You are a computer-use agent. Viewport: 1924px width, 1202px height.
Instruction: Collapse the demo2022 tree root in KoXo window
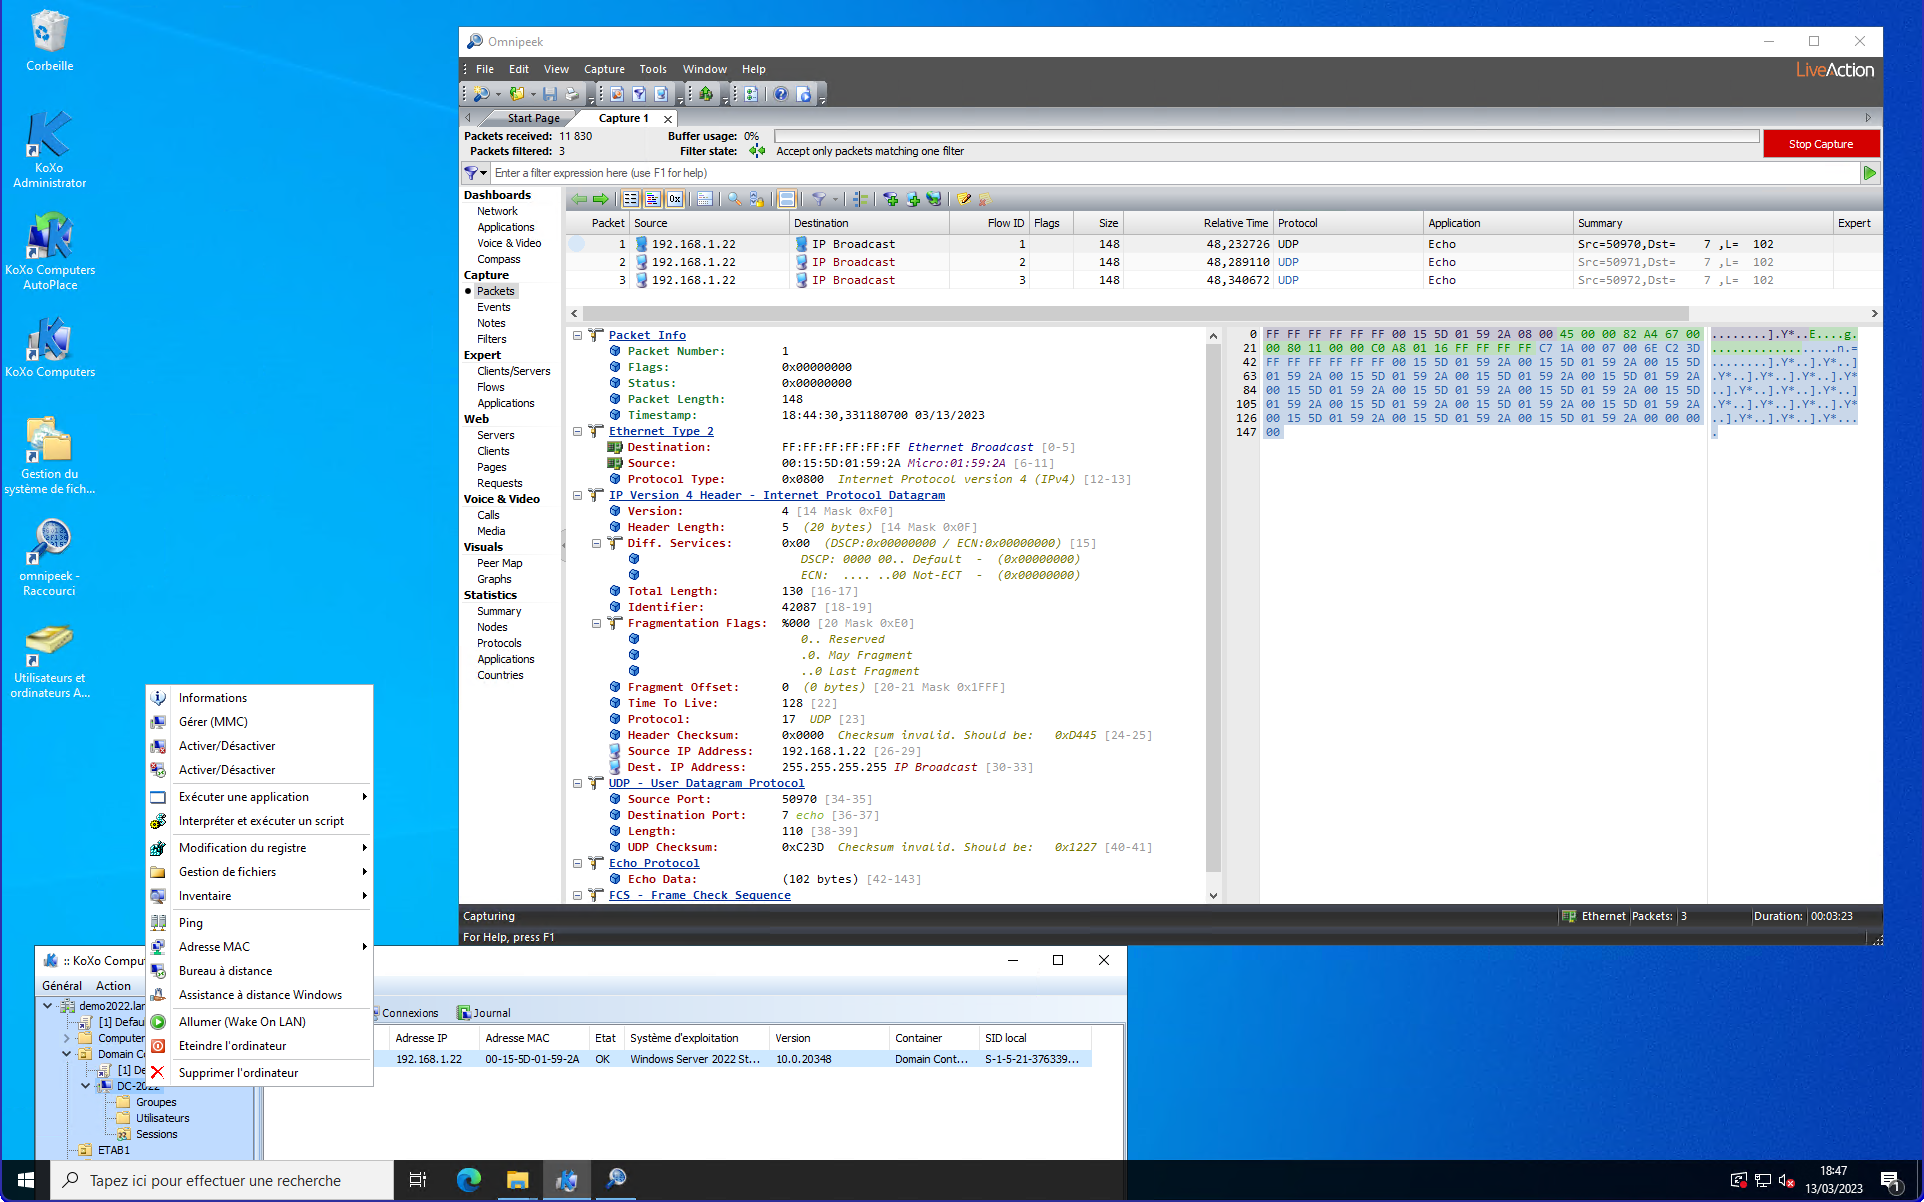[x=48, y=1006]
